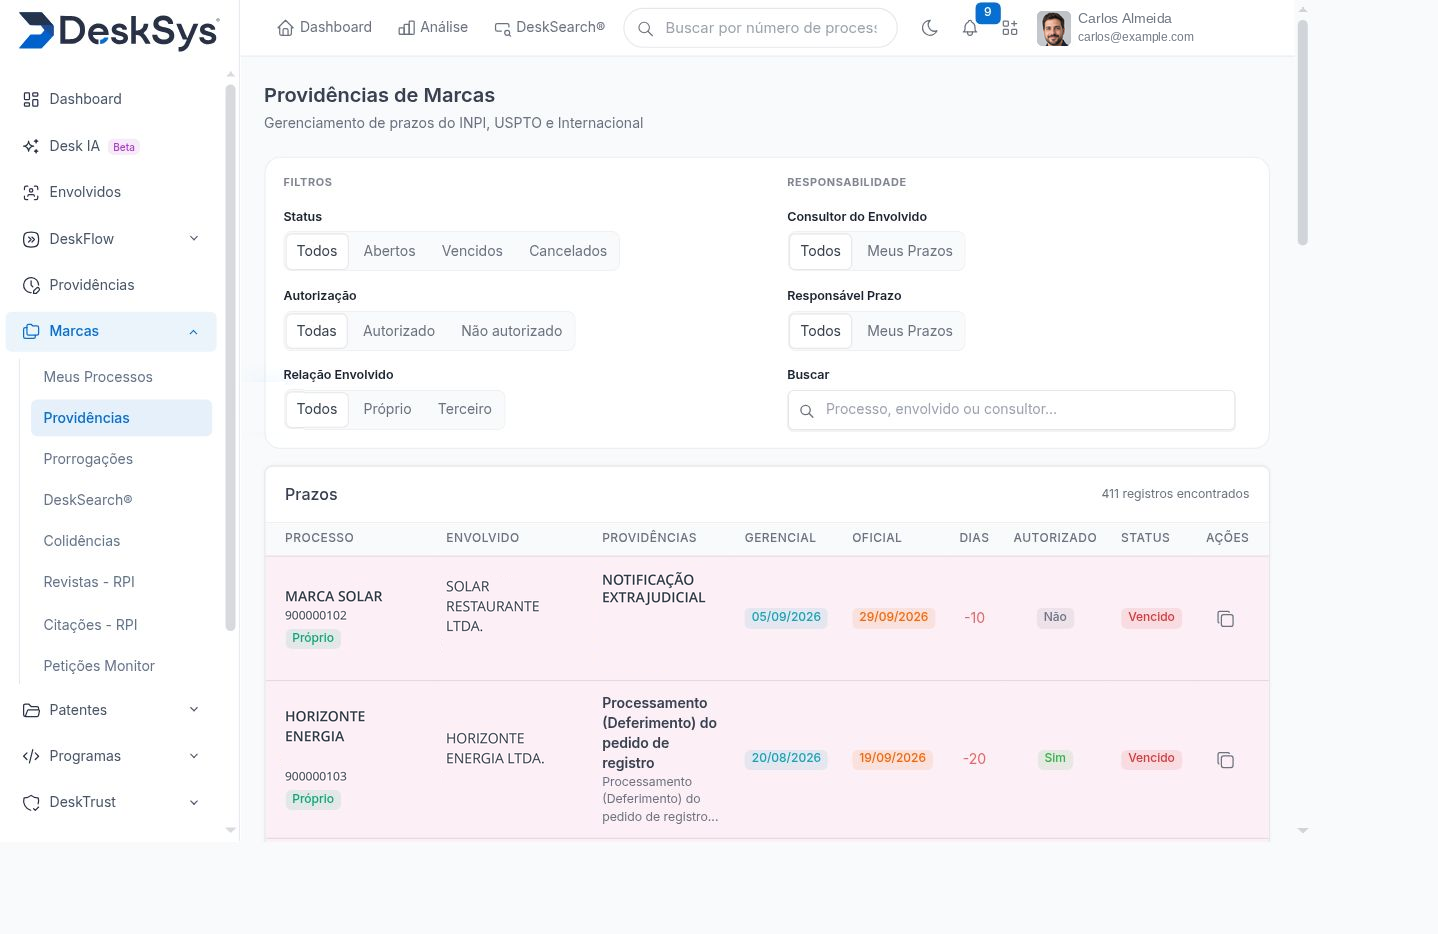Open Dashboard in top navigation
Image resolution: width=1438 pixels, height=934 pixels.
click(324, 28)
